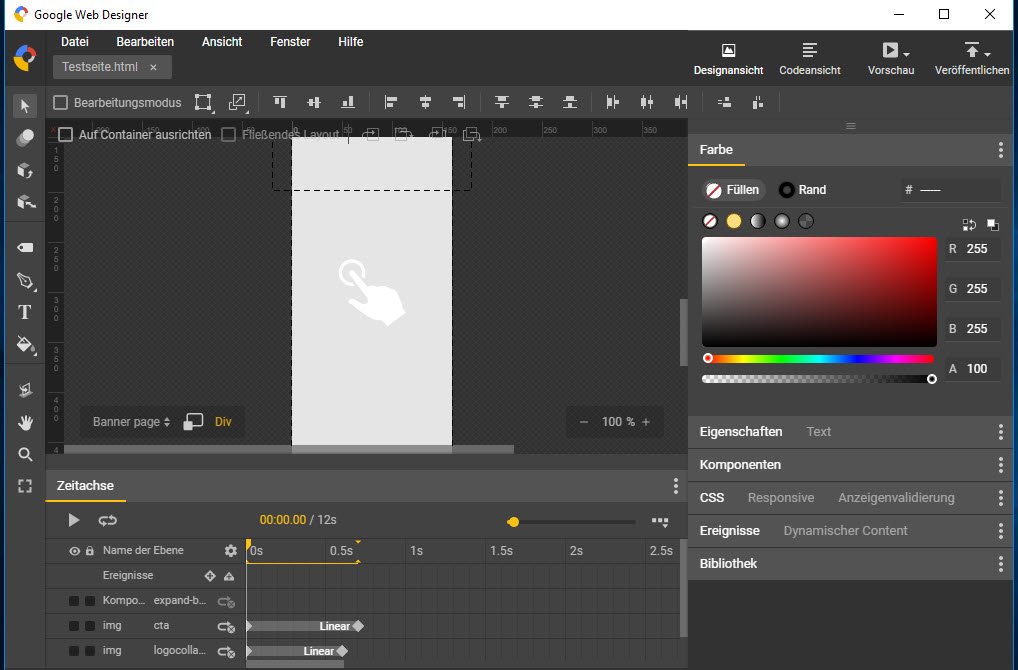Select the Rand stroke button
The image size is (1018, 670).
803,190
